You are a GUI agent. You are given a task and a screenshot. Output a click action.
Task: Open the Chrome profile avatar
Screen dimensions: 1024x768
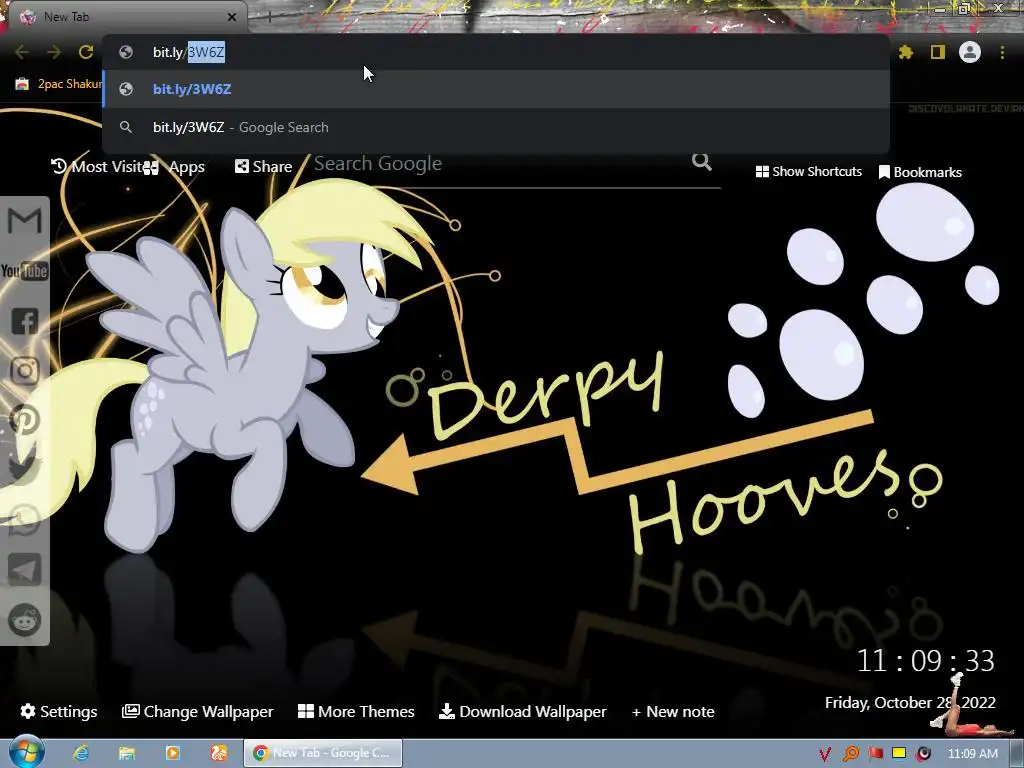[x=970, y=52]
